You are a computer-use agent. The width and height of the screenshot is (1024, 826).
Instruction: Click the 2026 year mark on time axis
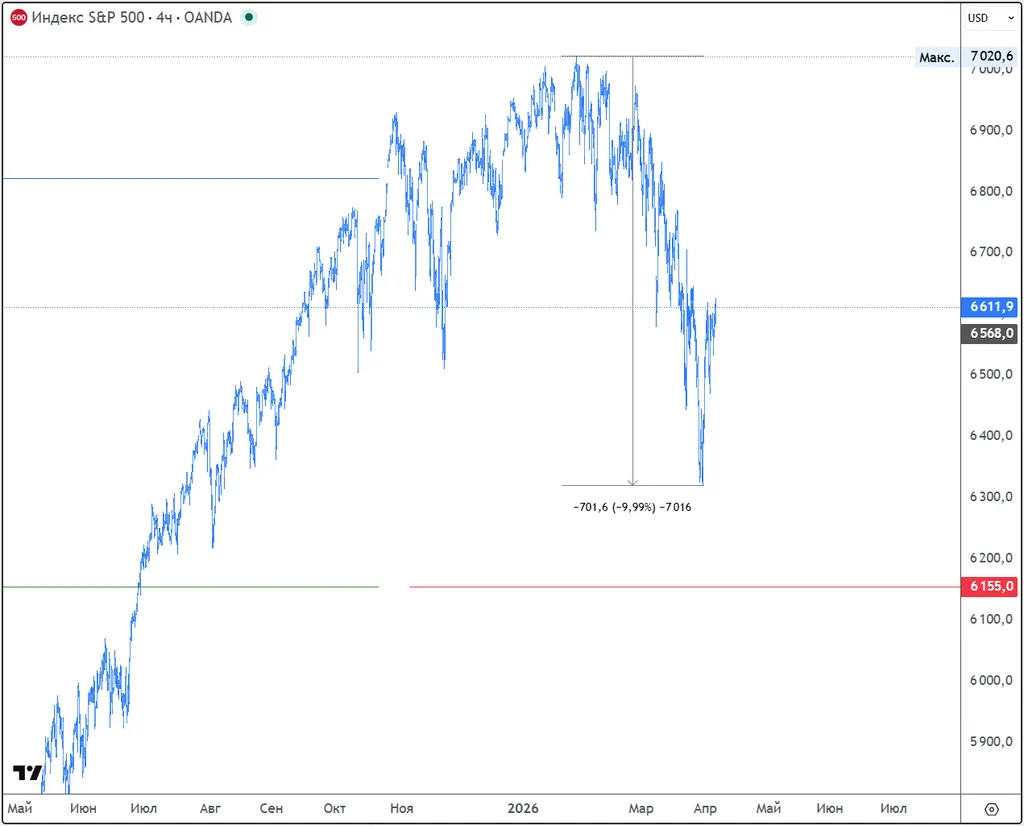(522, 808)
